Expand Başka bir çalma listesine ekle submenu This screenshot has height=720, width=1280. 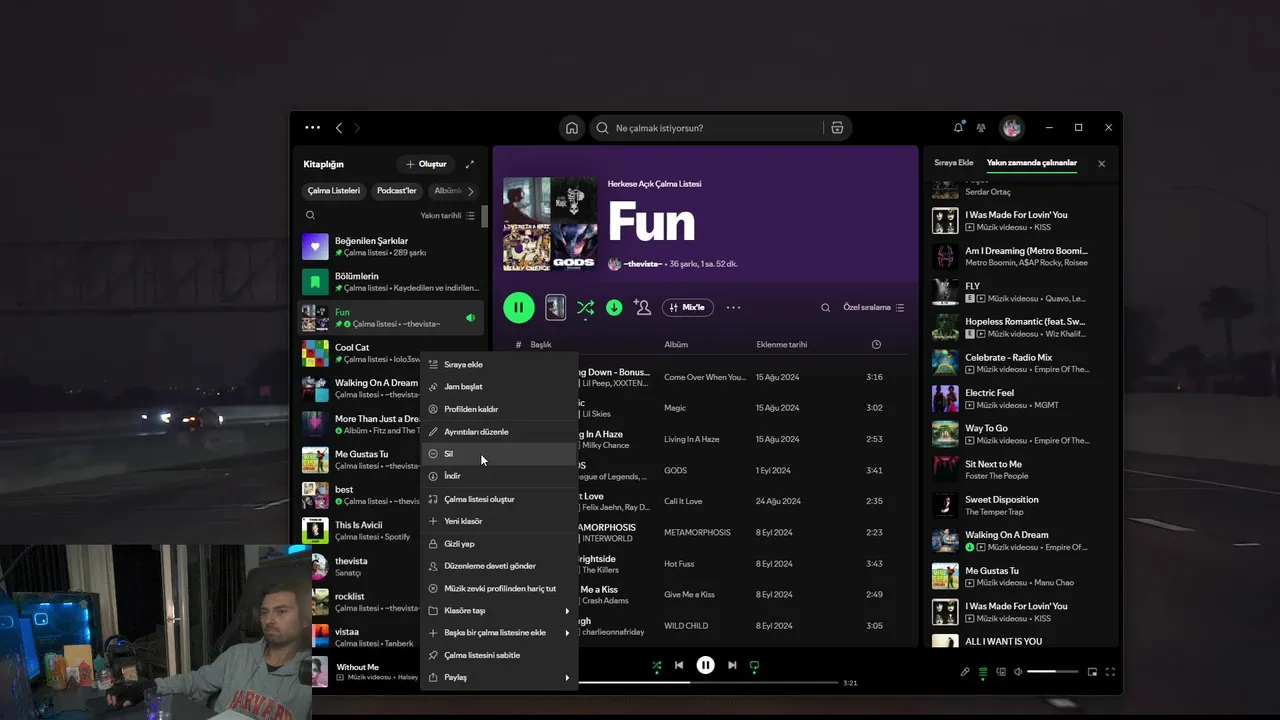(499, 633)
